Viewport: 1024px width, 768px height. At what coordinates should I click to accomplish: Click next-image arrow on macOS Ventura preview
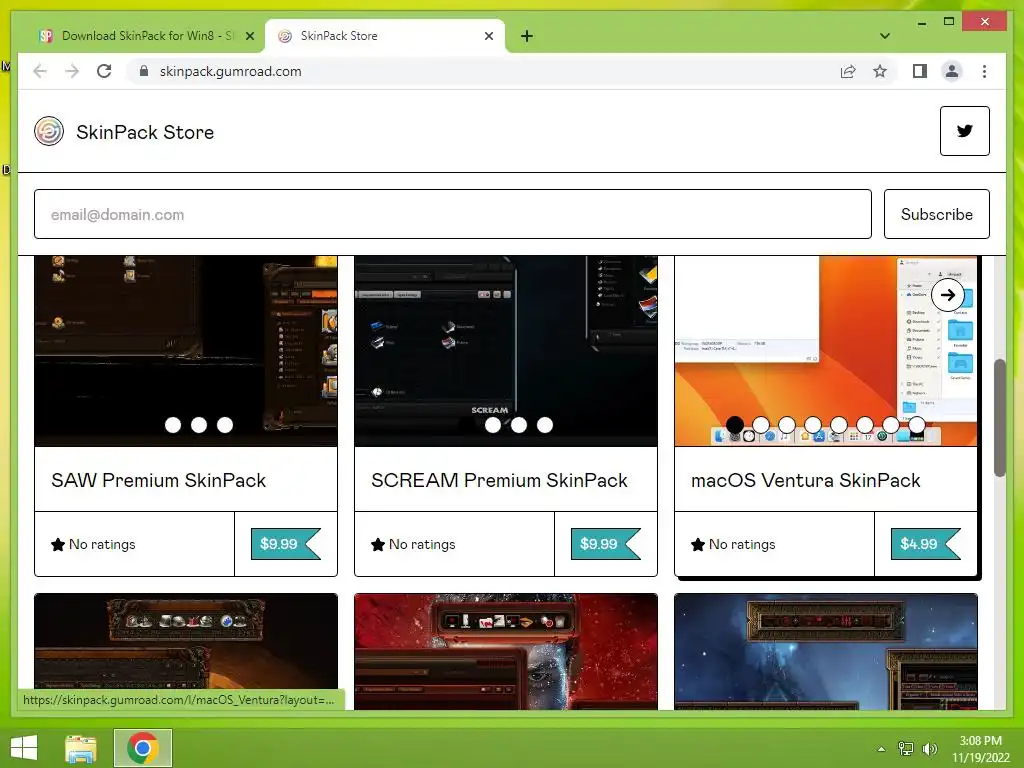tap(948, 295)
